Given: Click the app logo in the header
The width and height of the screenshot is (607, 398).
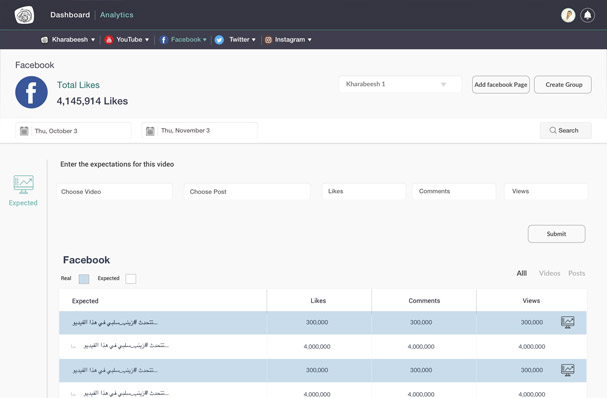Looking at the screenshot, I should (x=24, y=15).
